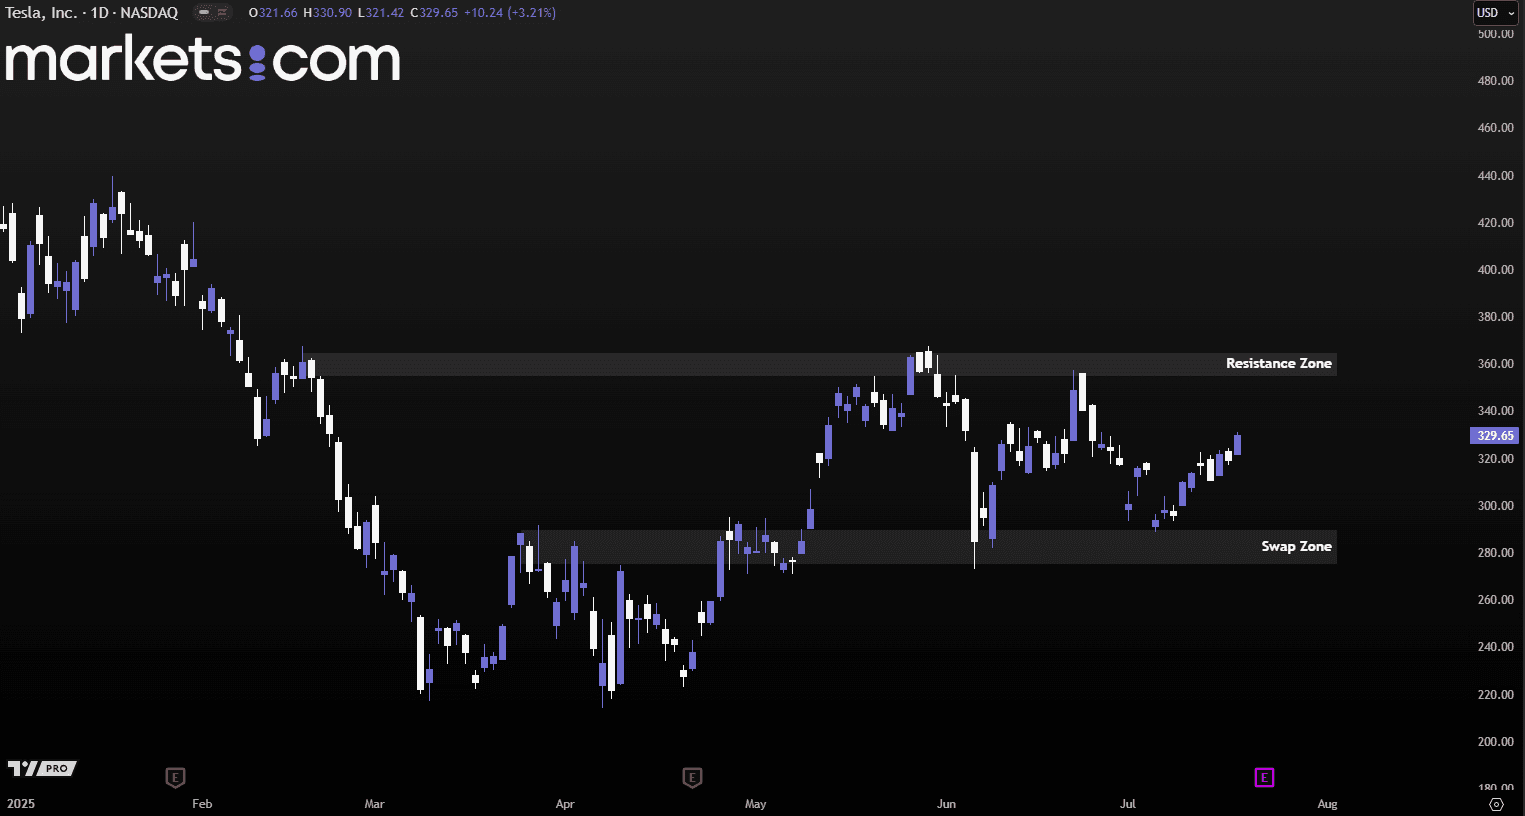This screenshot has width=1525, height=816.
Task: Open chart settings gear icon
Action: 1496,804
